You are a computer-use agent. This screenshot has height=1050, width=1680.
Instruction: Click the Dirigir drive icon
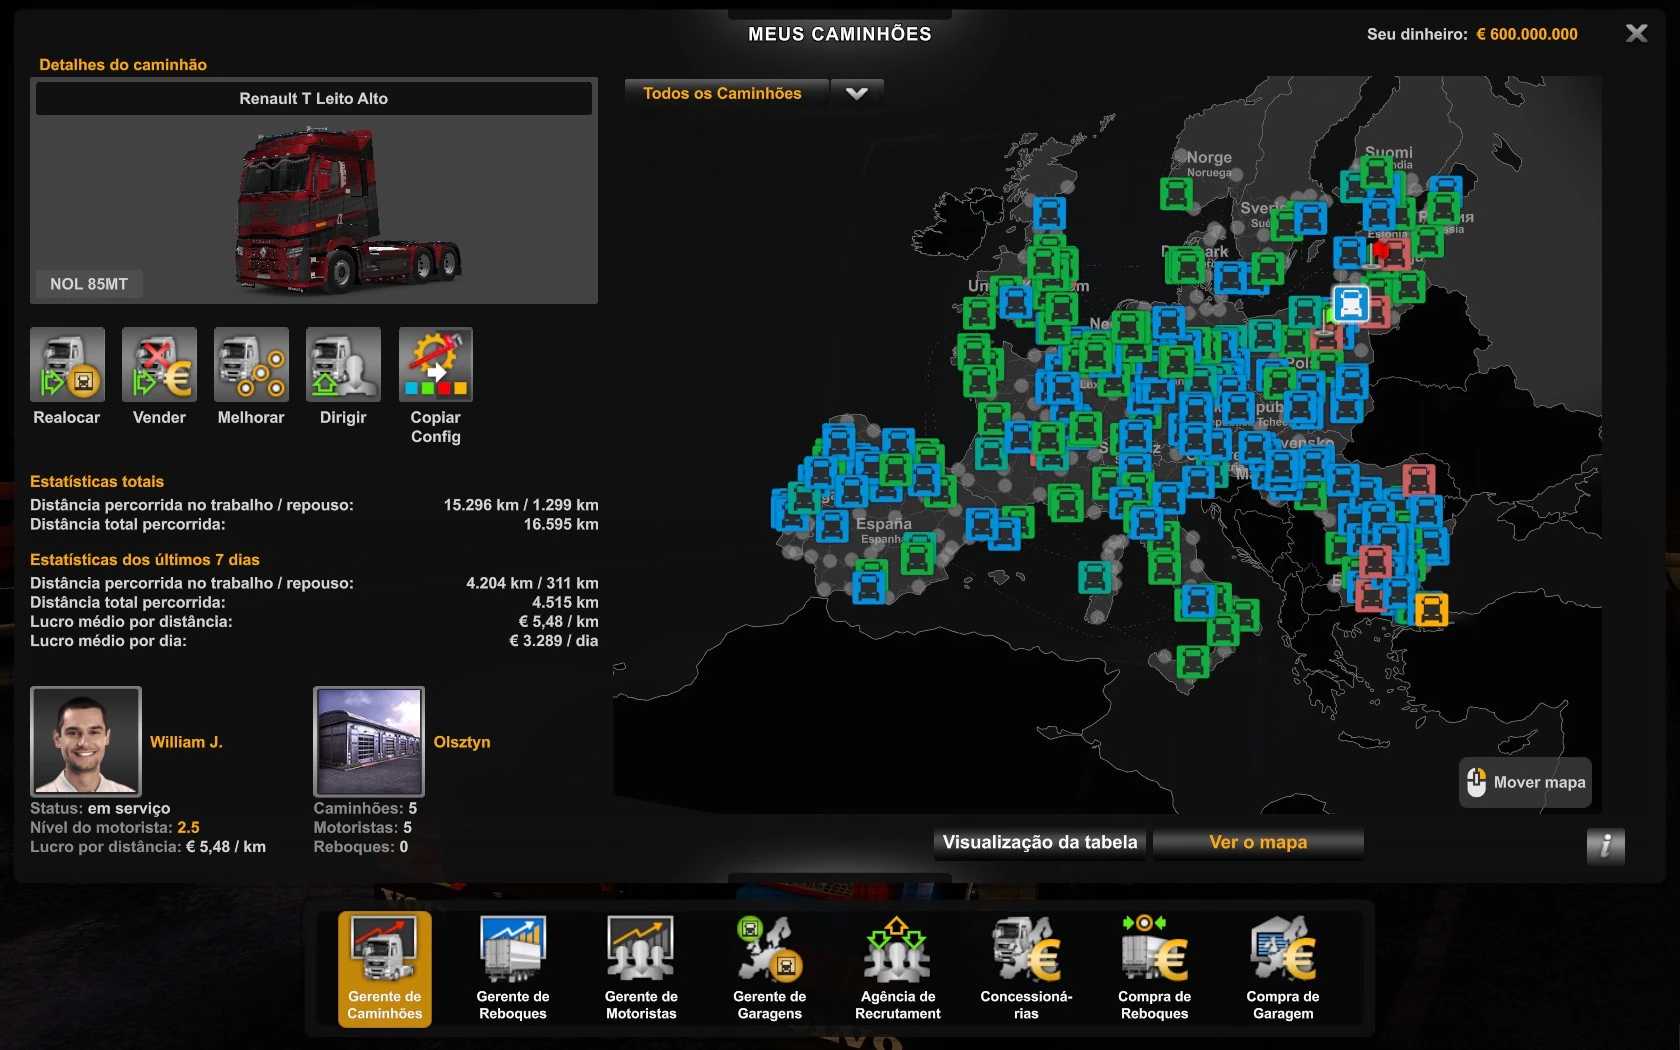pyautogui.click(x=343, y=365)
